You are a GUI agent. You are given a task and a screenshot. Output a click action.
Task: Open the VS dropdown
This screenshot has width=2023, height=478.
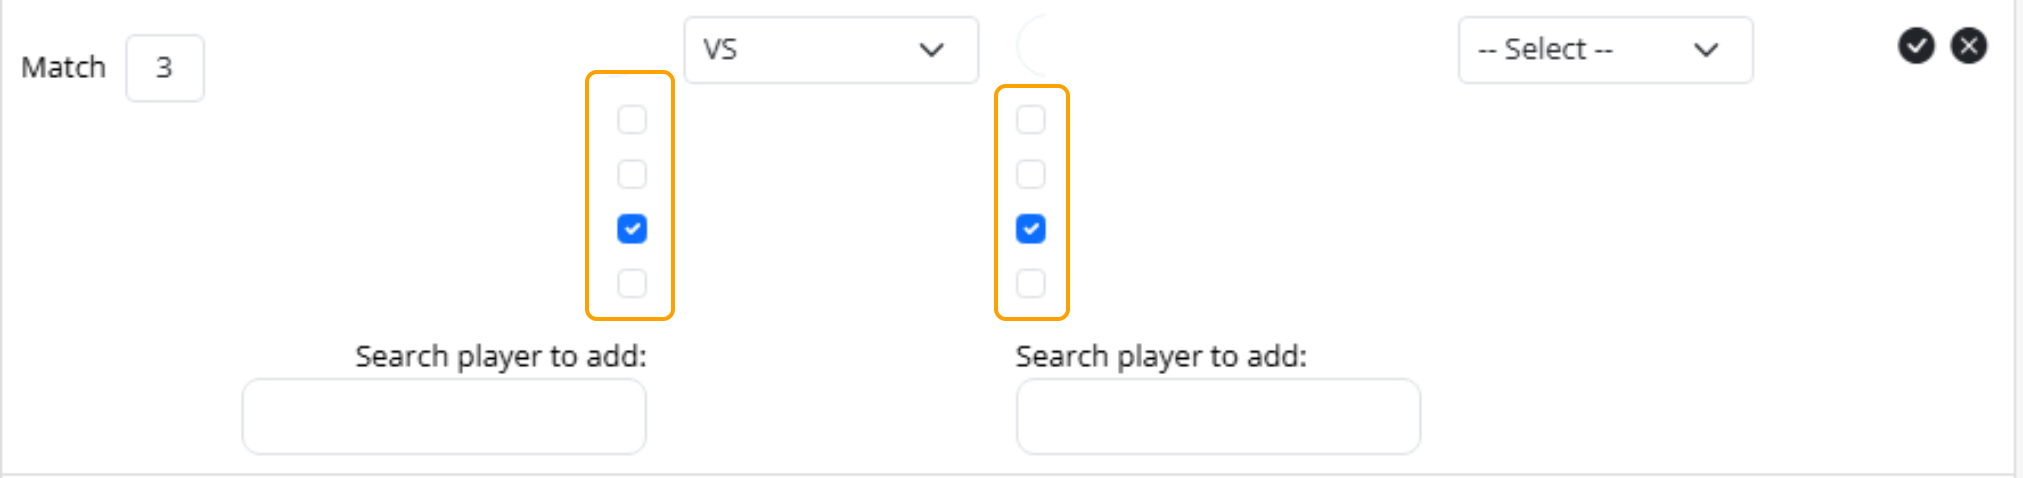point(830,50)
